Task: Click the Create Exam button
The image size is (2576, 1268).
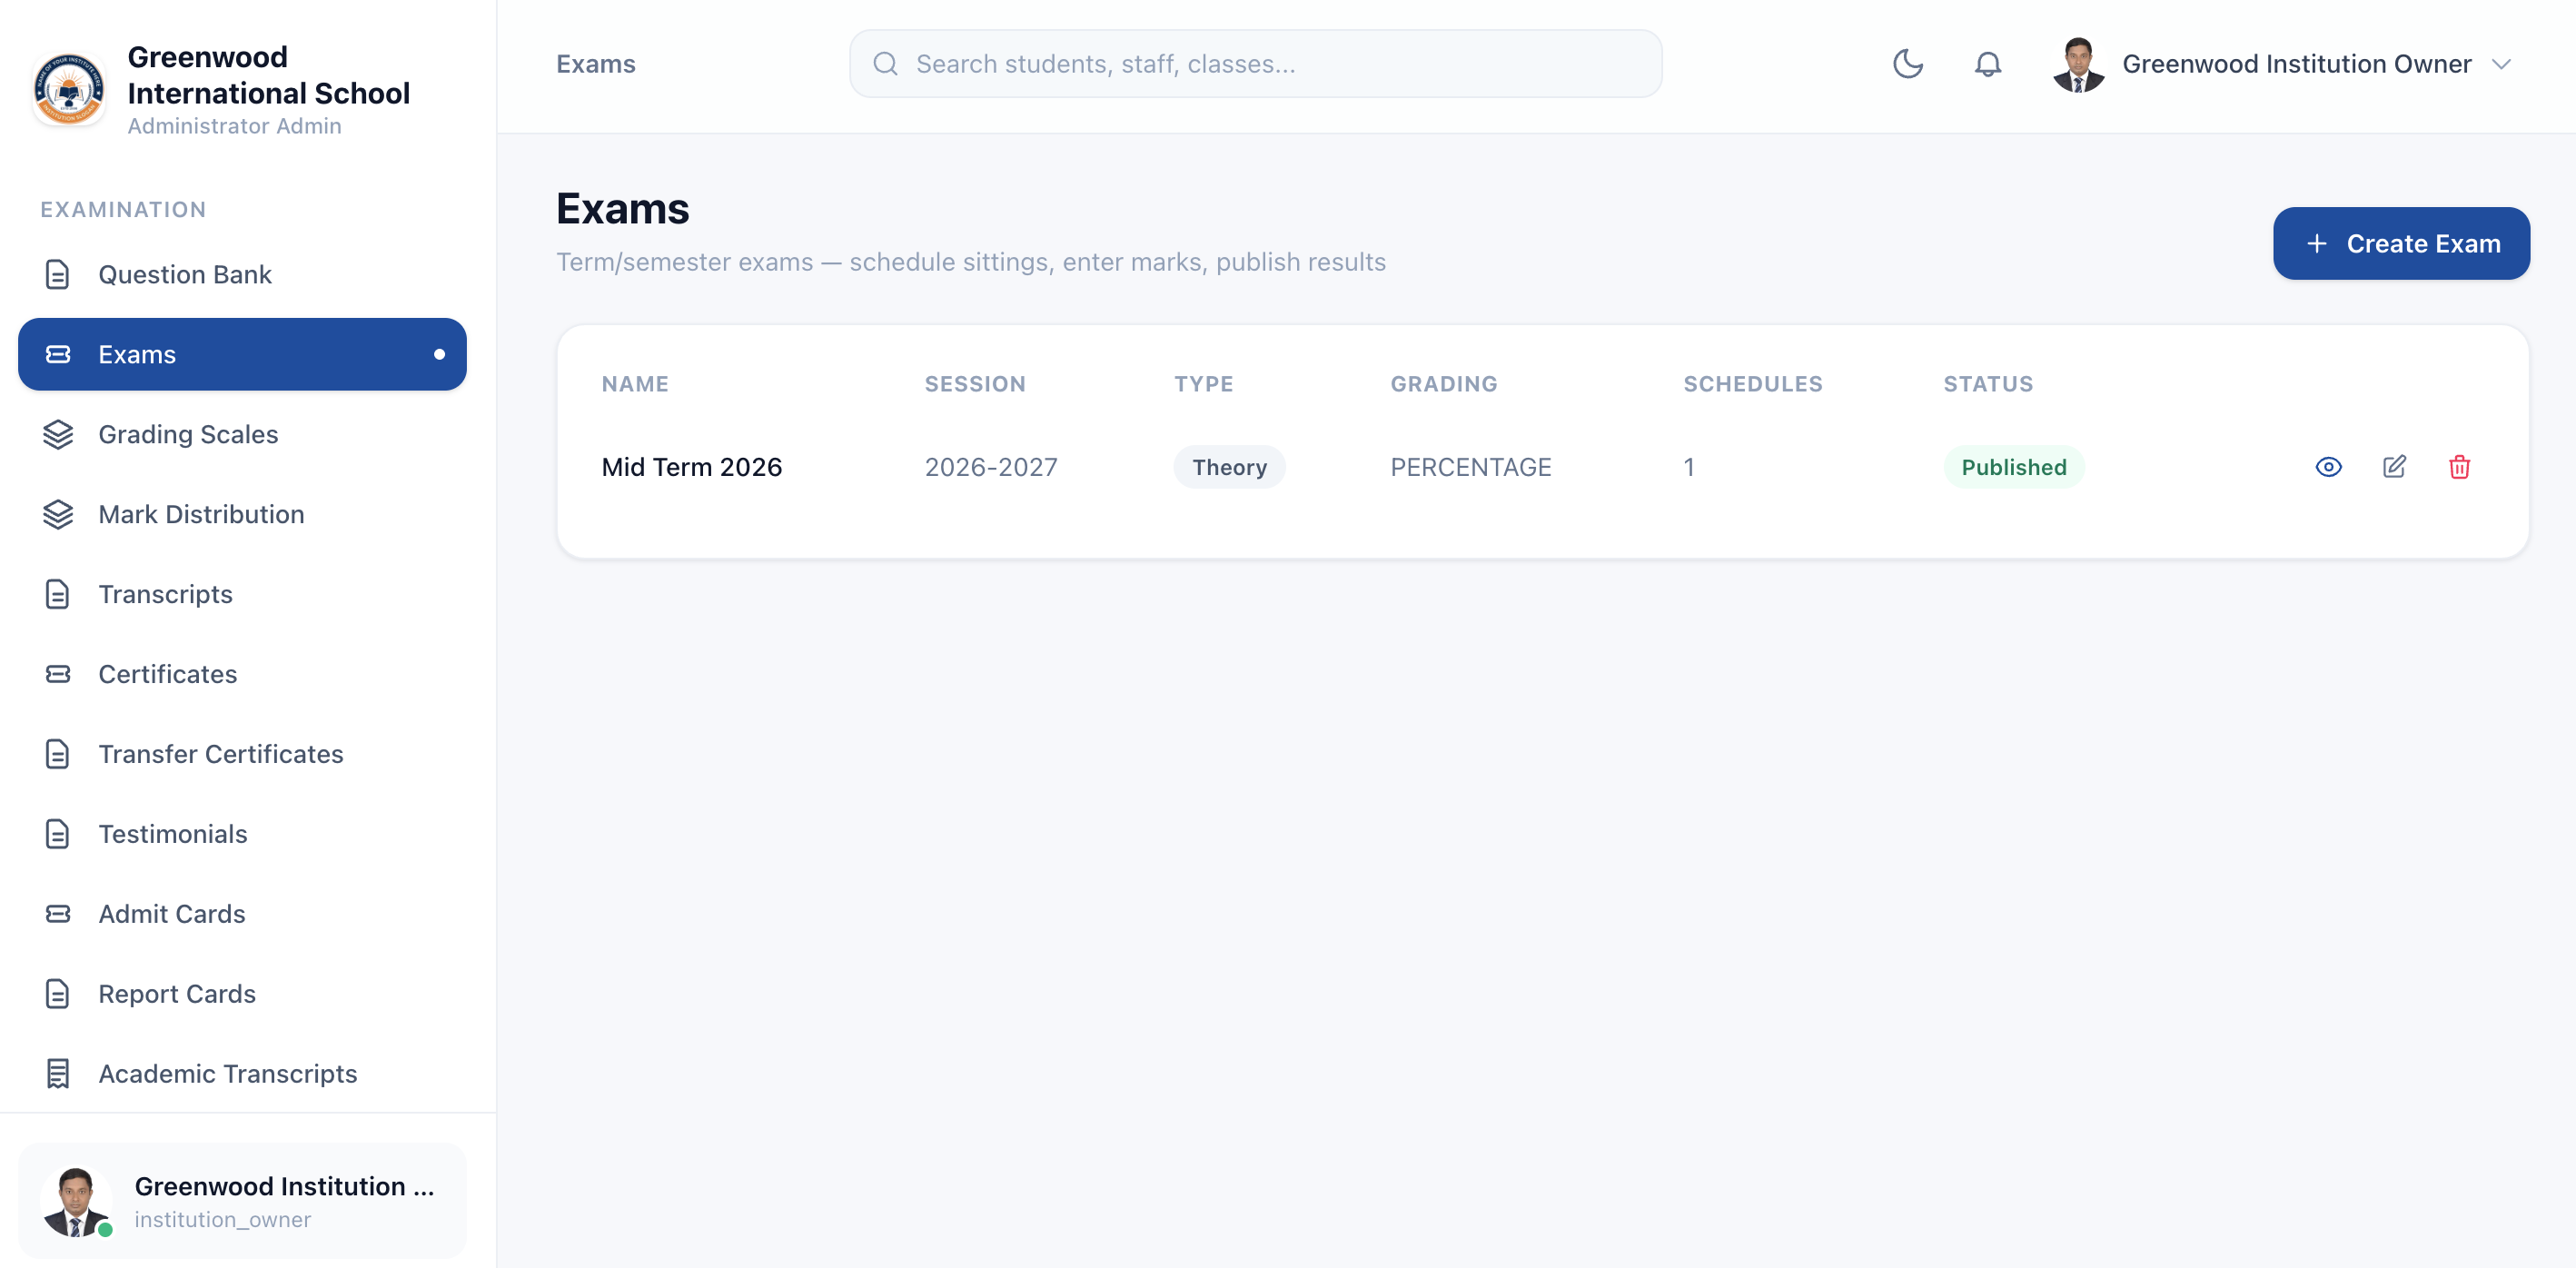Action: [2401, 243]
